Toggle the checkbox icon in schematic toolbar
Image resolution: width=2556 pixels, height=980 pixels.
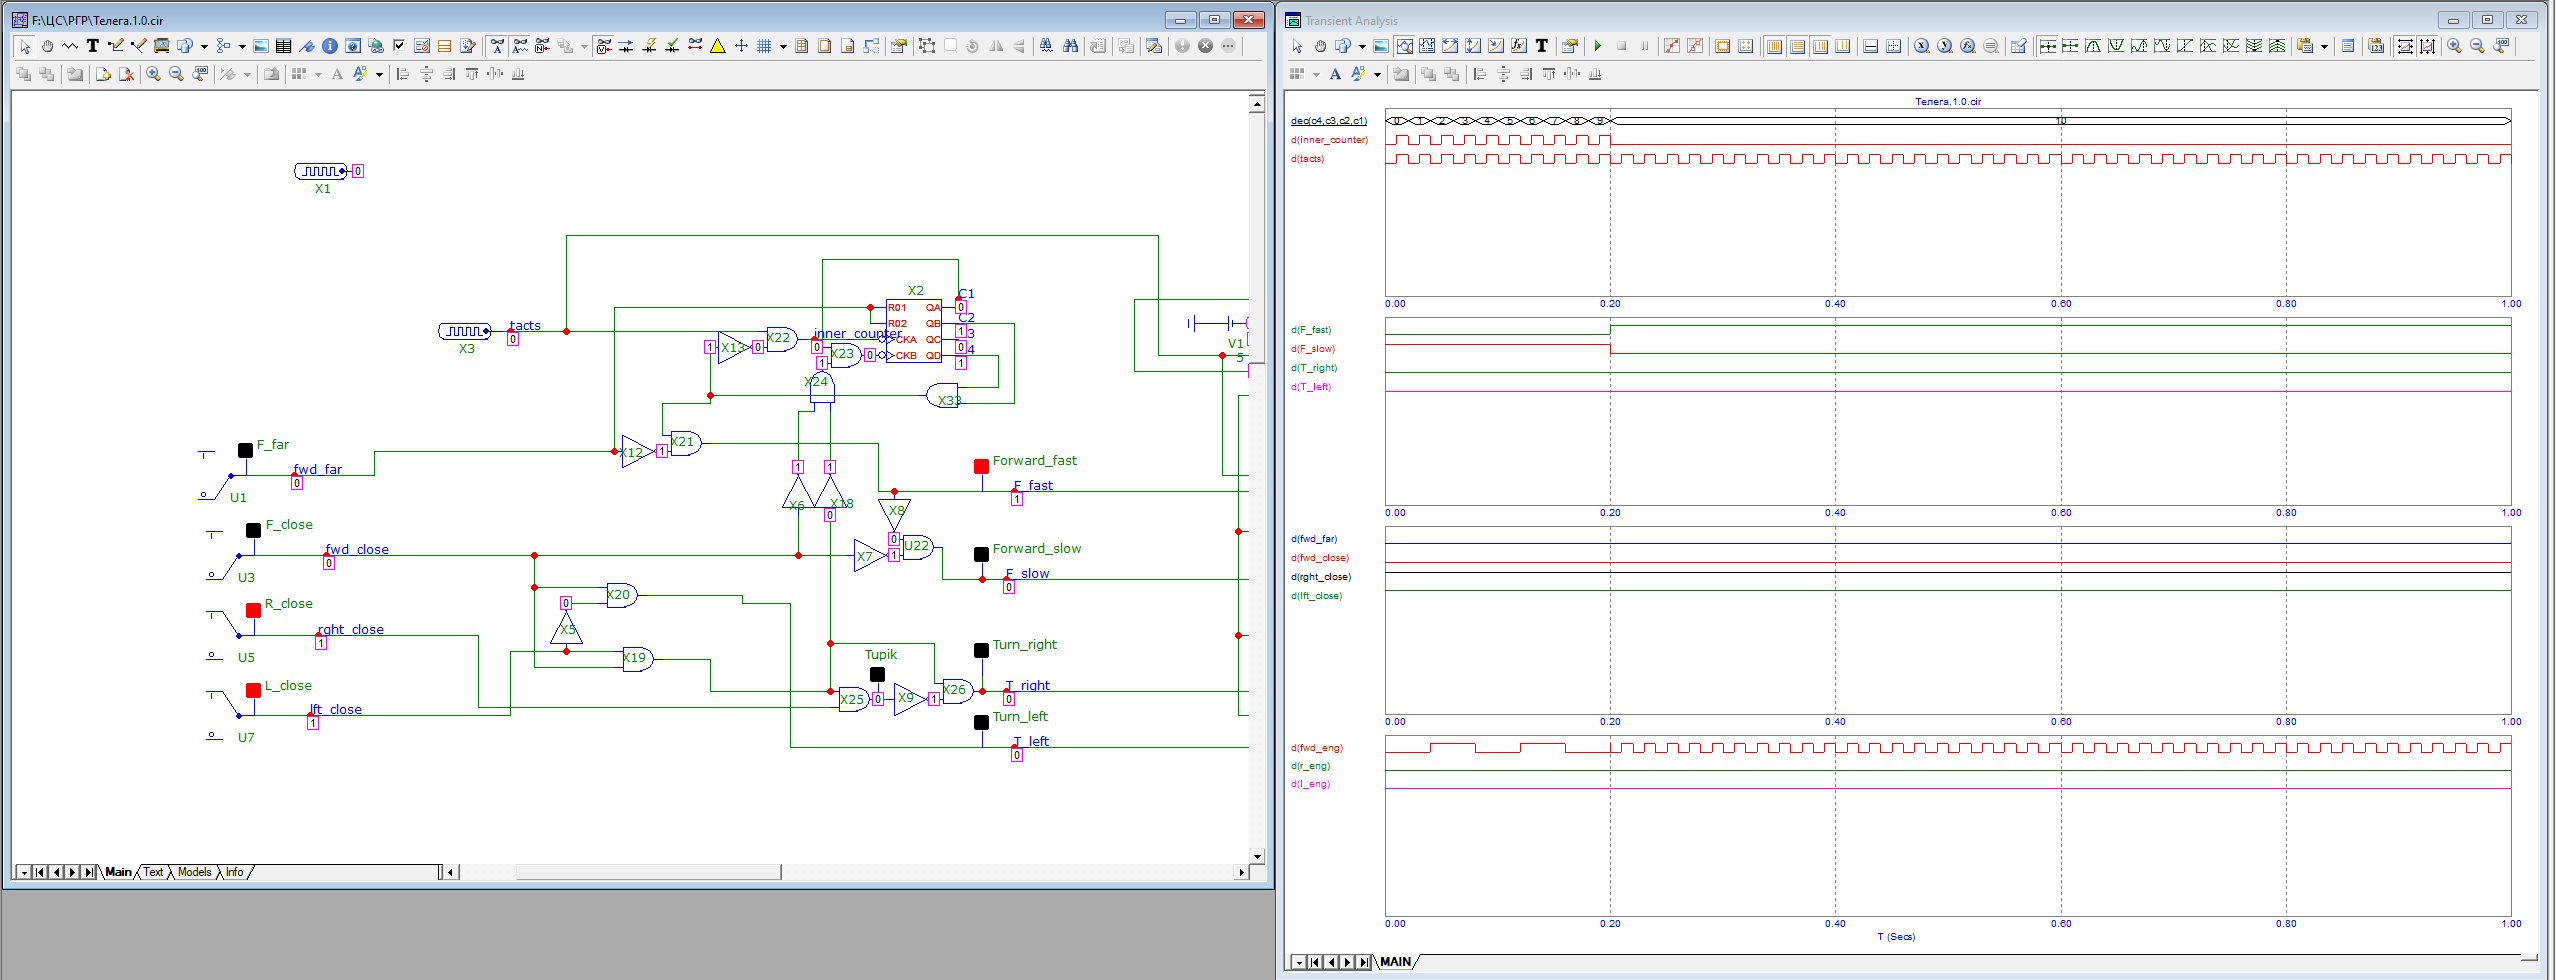(x=399, y=46)
